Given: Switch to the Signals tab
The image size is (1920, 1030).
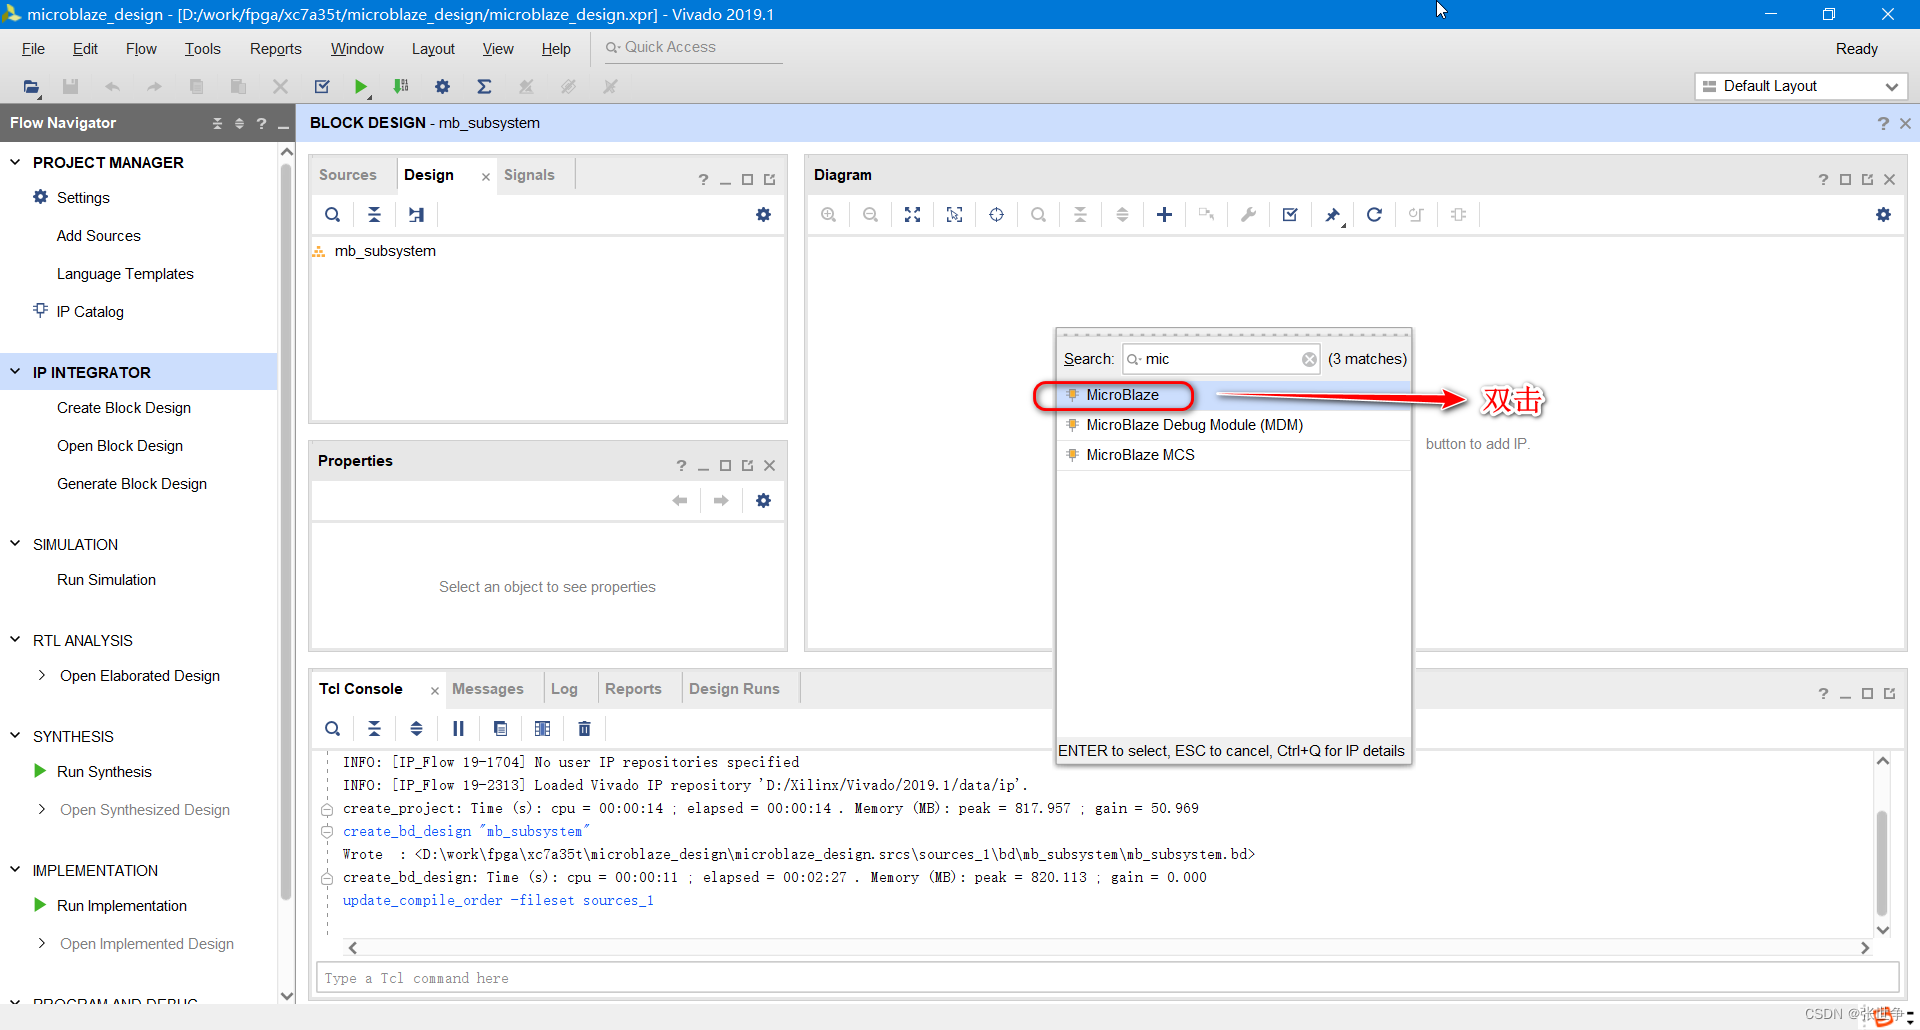Looking at the screenshot, I should (529, 175).
